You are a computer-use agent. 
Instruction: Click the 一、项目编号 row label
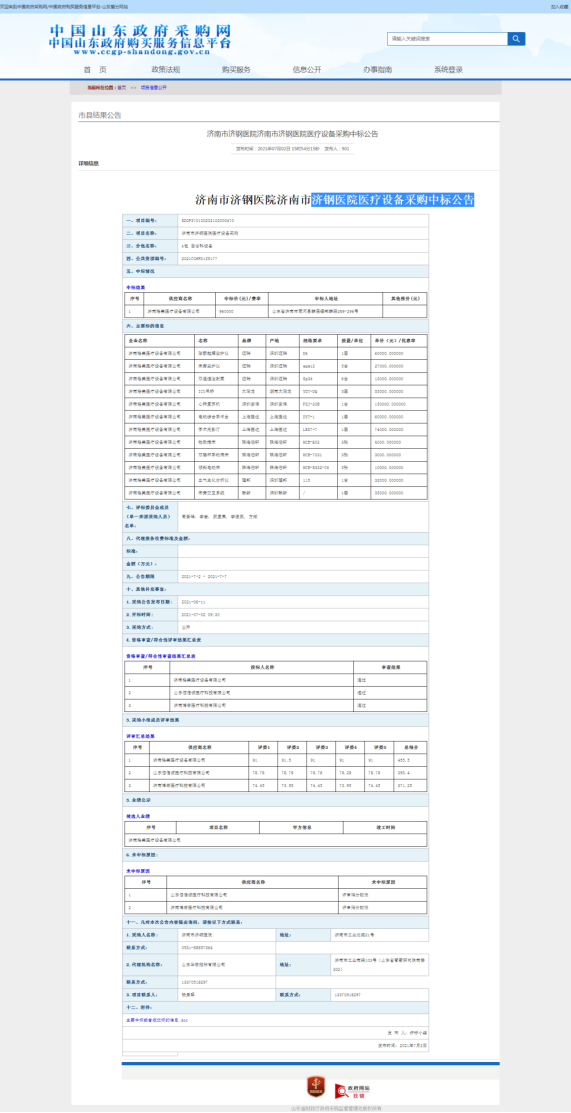pos(141,221)
